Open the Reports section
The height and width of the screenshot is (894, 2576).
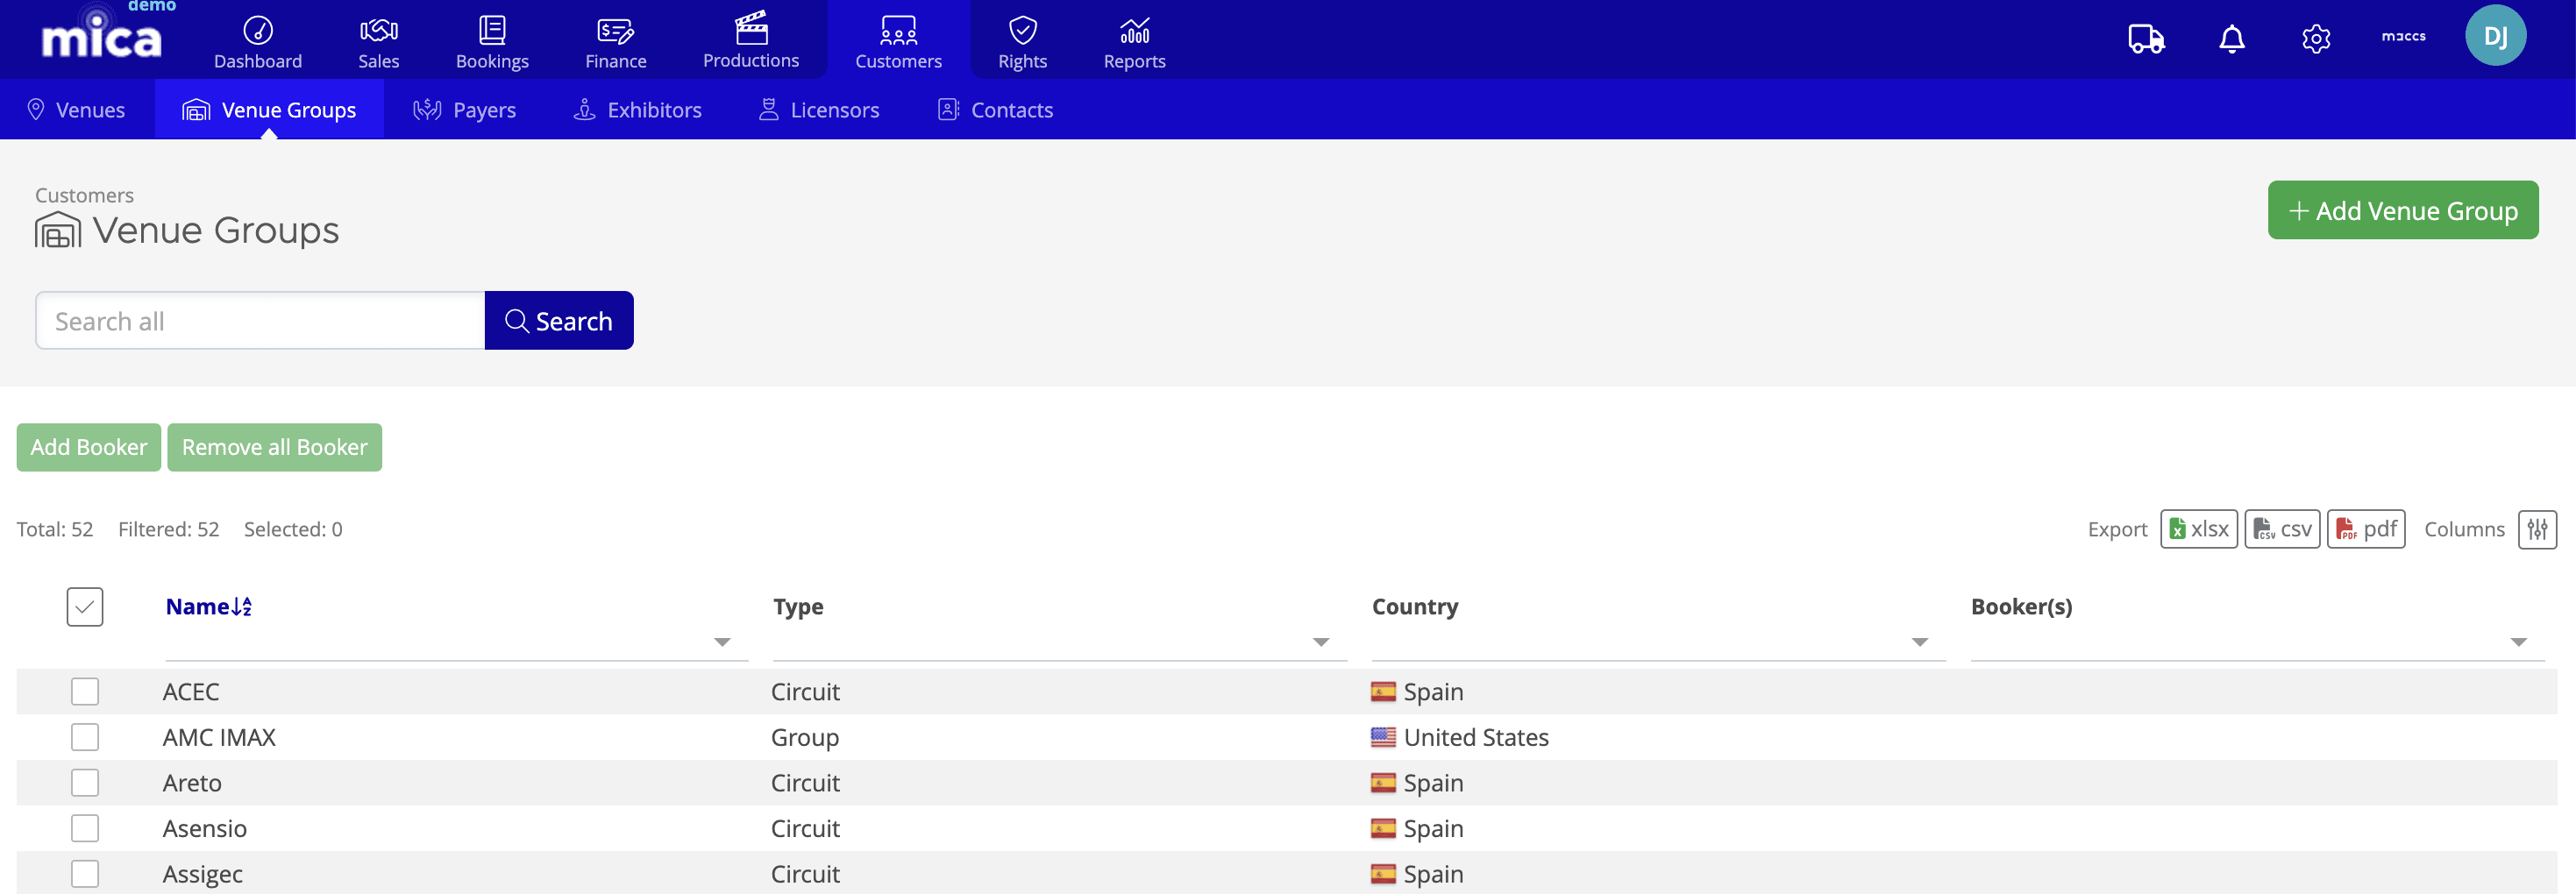coord(1134,40)
